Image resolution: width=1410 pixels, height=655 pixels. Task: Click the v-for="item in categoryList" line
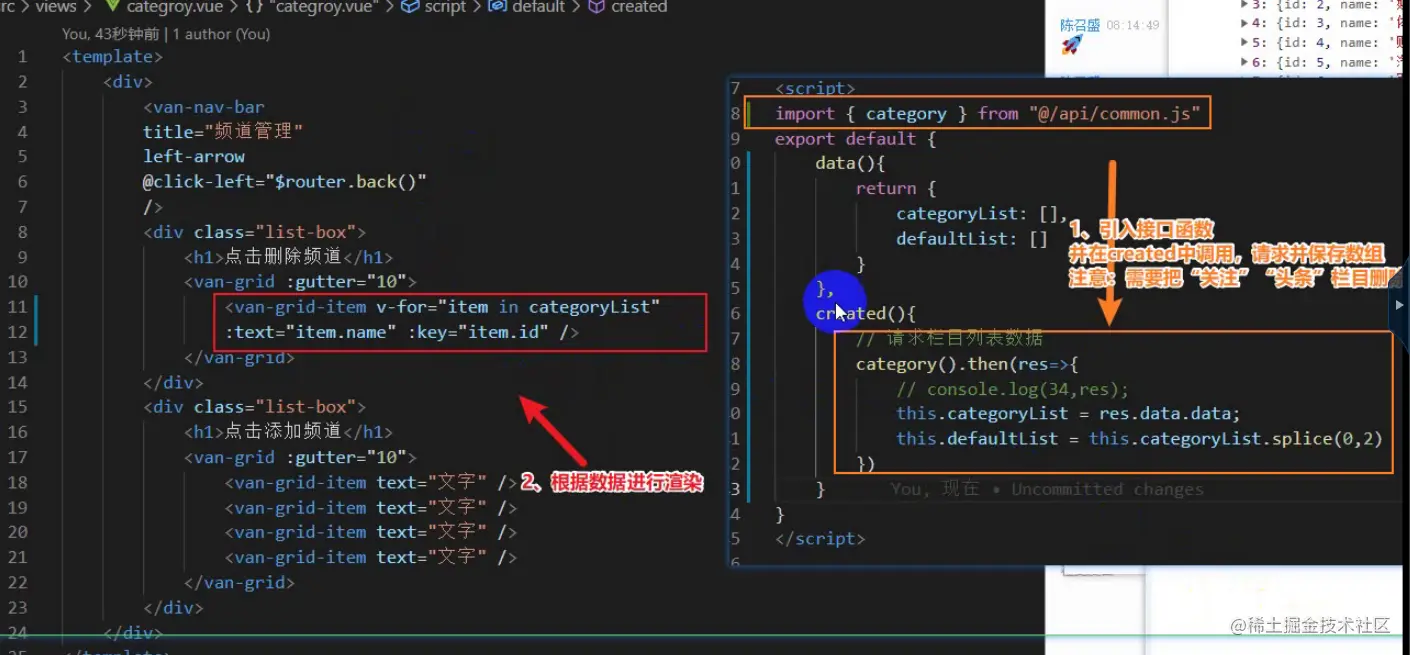pos(443,307)
